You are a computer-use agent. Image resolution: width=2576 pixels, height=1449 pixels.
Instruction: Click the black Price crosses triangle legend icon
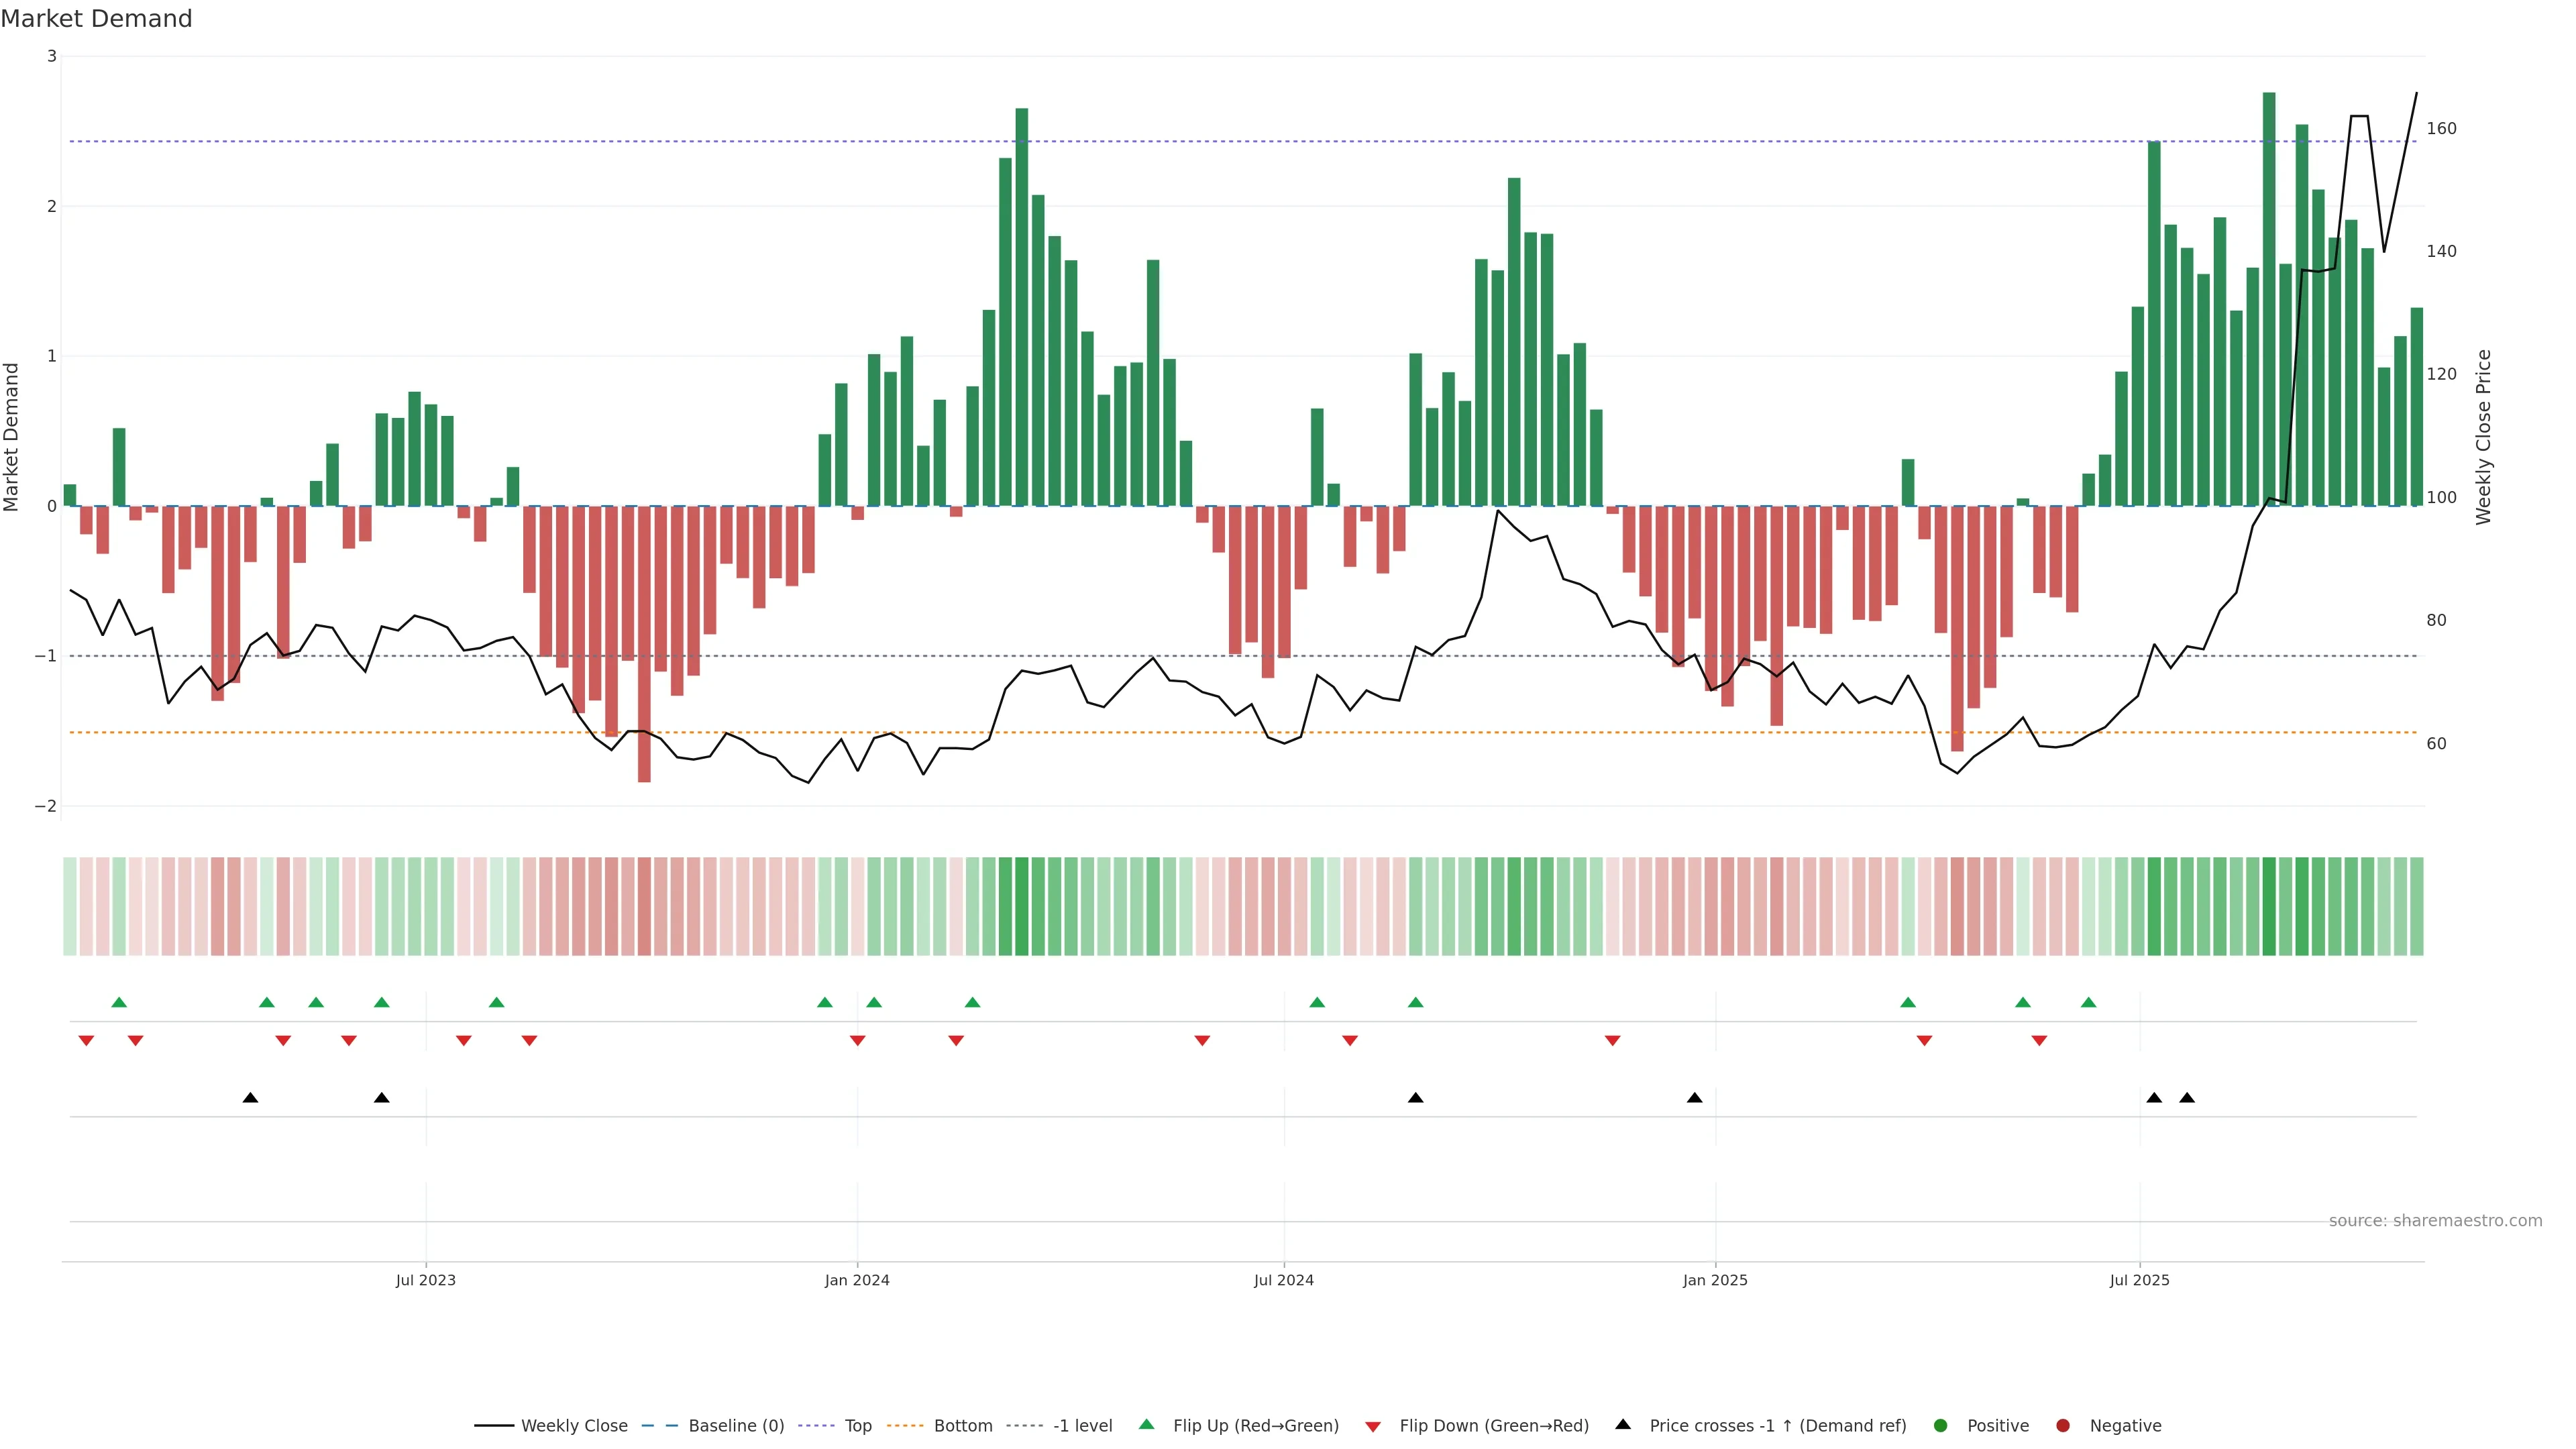click(1623, 1425)
